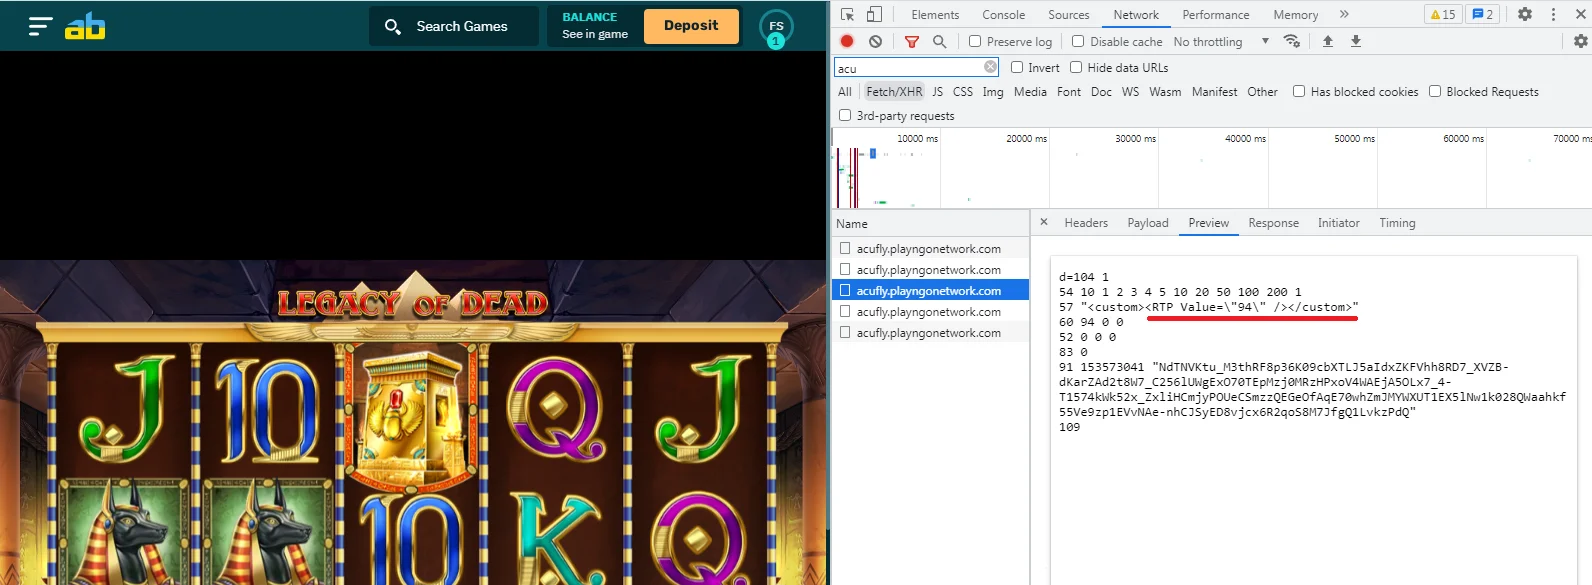This screenshot has width=1592, height=585.
Task: Click the 10000 ms timeline overview marker
Action: 917,138
